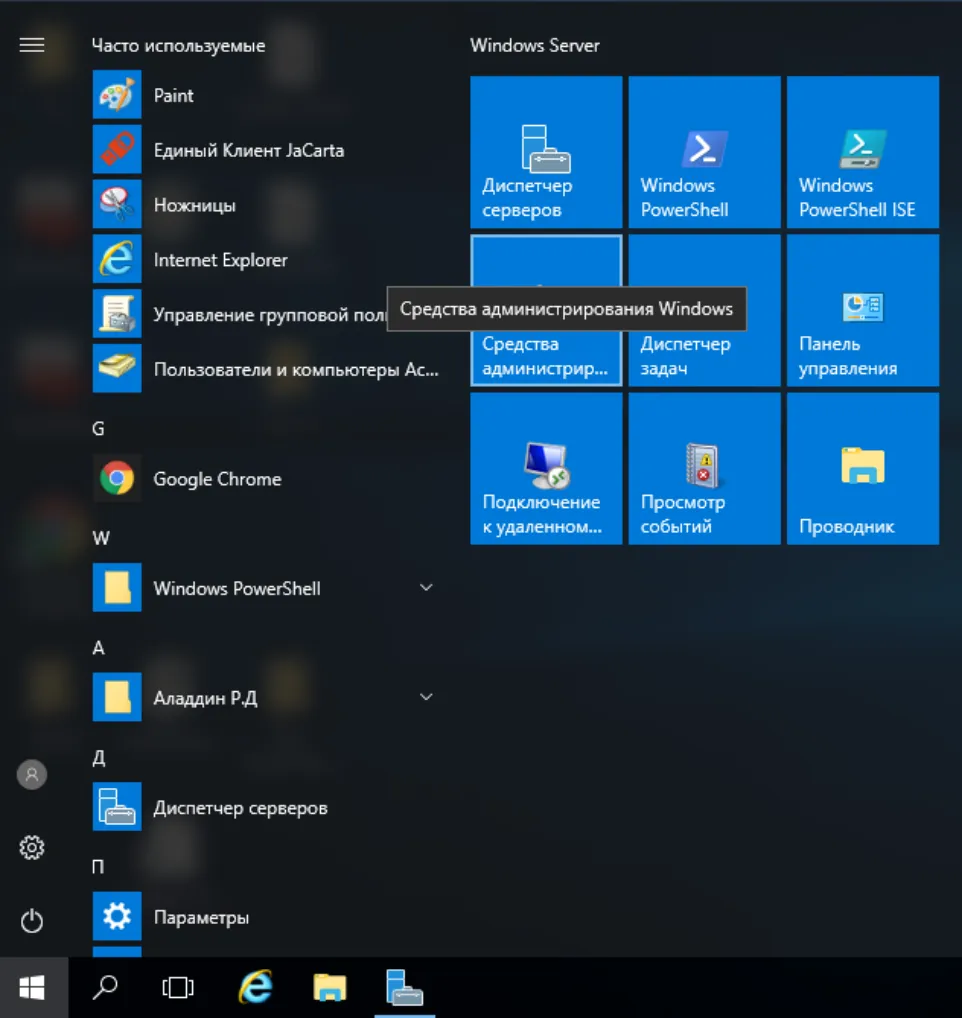This screenshot has height=1018, width=962.
Task: Launch Internet Explorer from the app list
Action: [x=266, y=260]
